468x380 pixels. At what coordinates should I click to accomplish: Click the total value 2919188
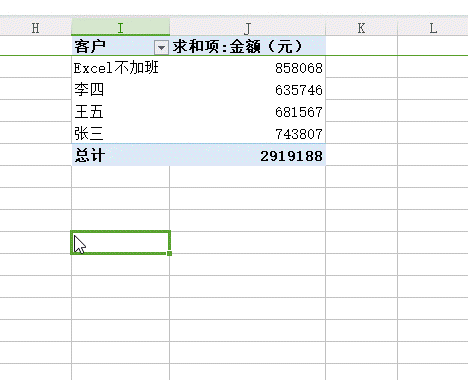[291, 156]
